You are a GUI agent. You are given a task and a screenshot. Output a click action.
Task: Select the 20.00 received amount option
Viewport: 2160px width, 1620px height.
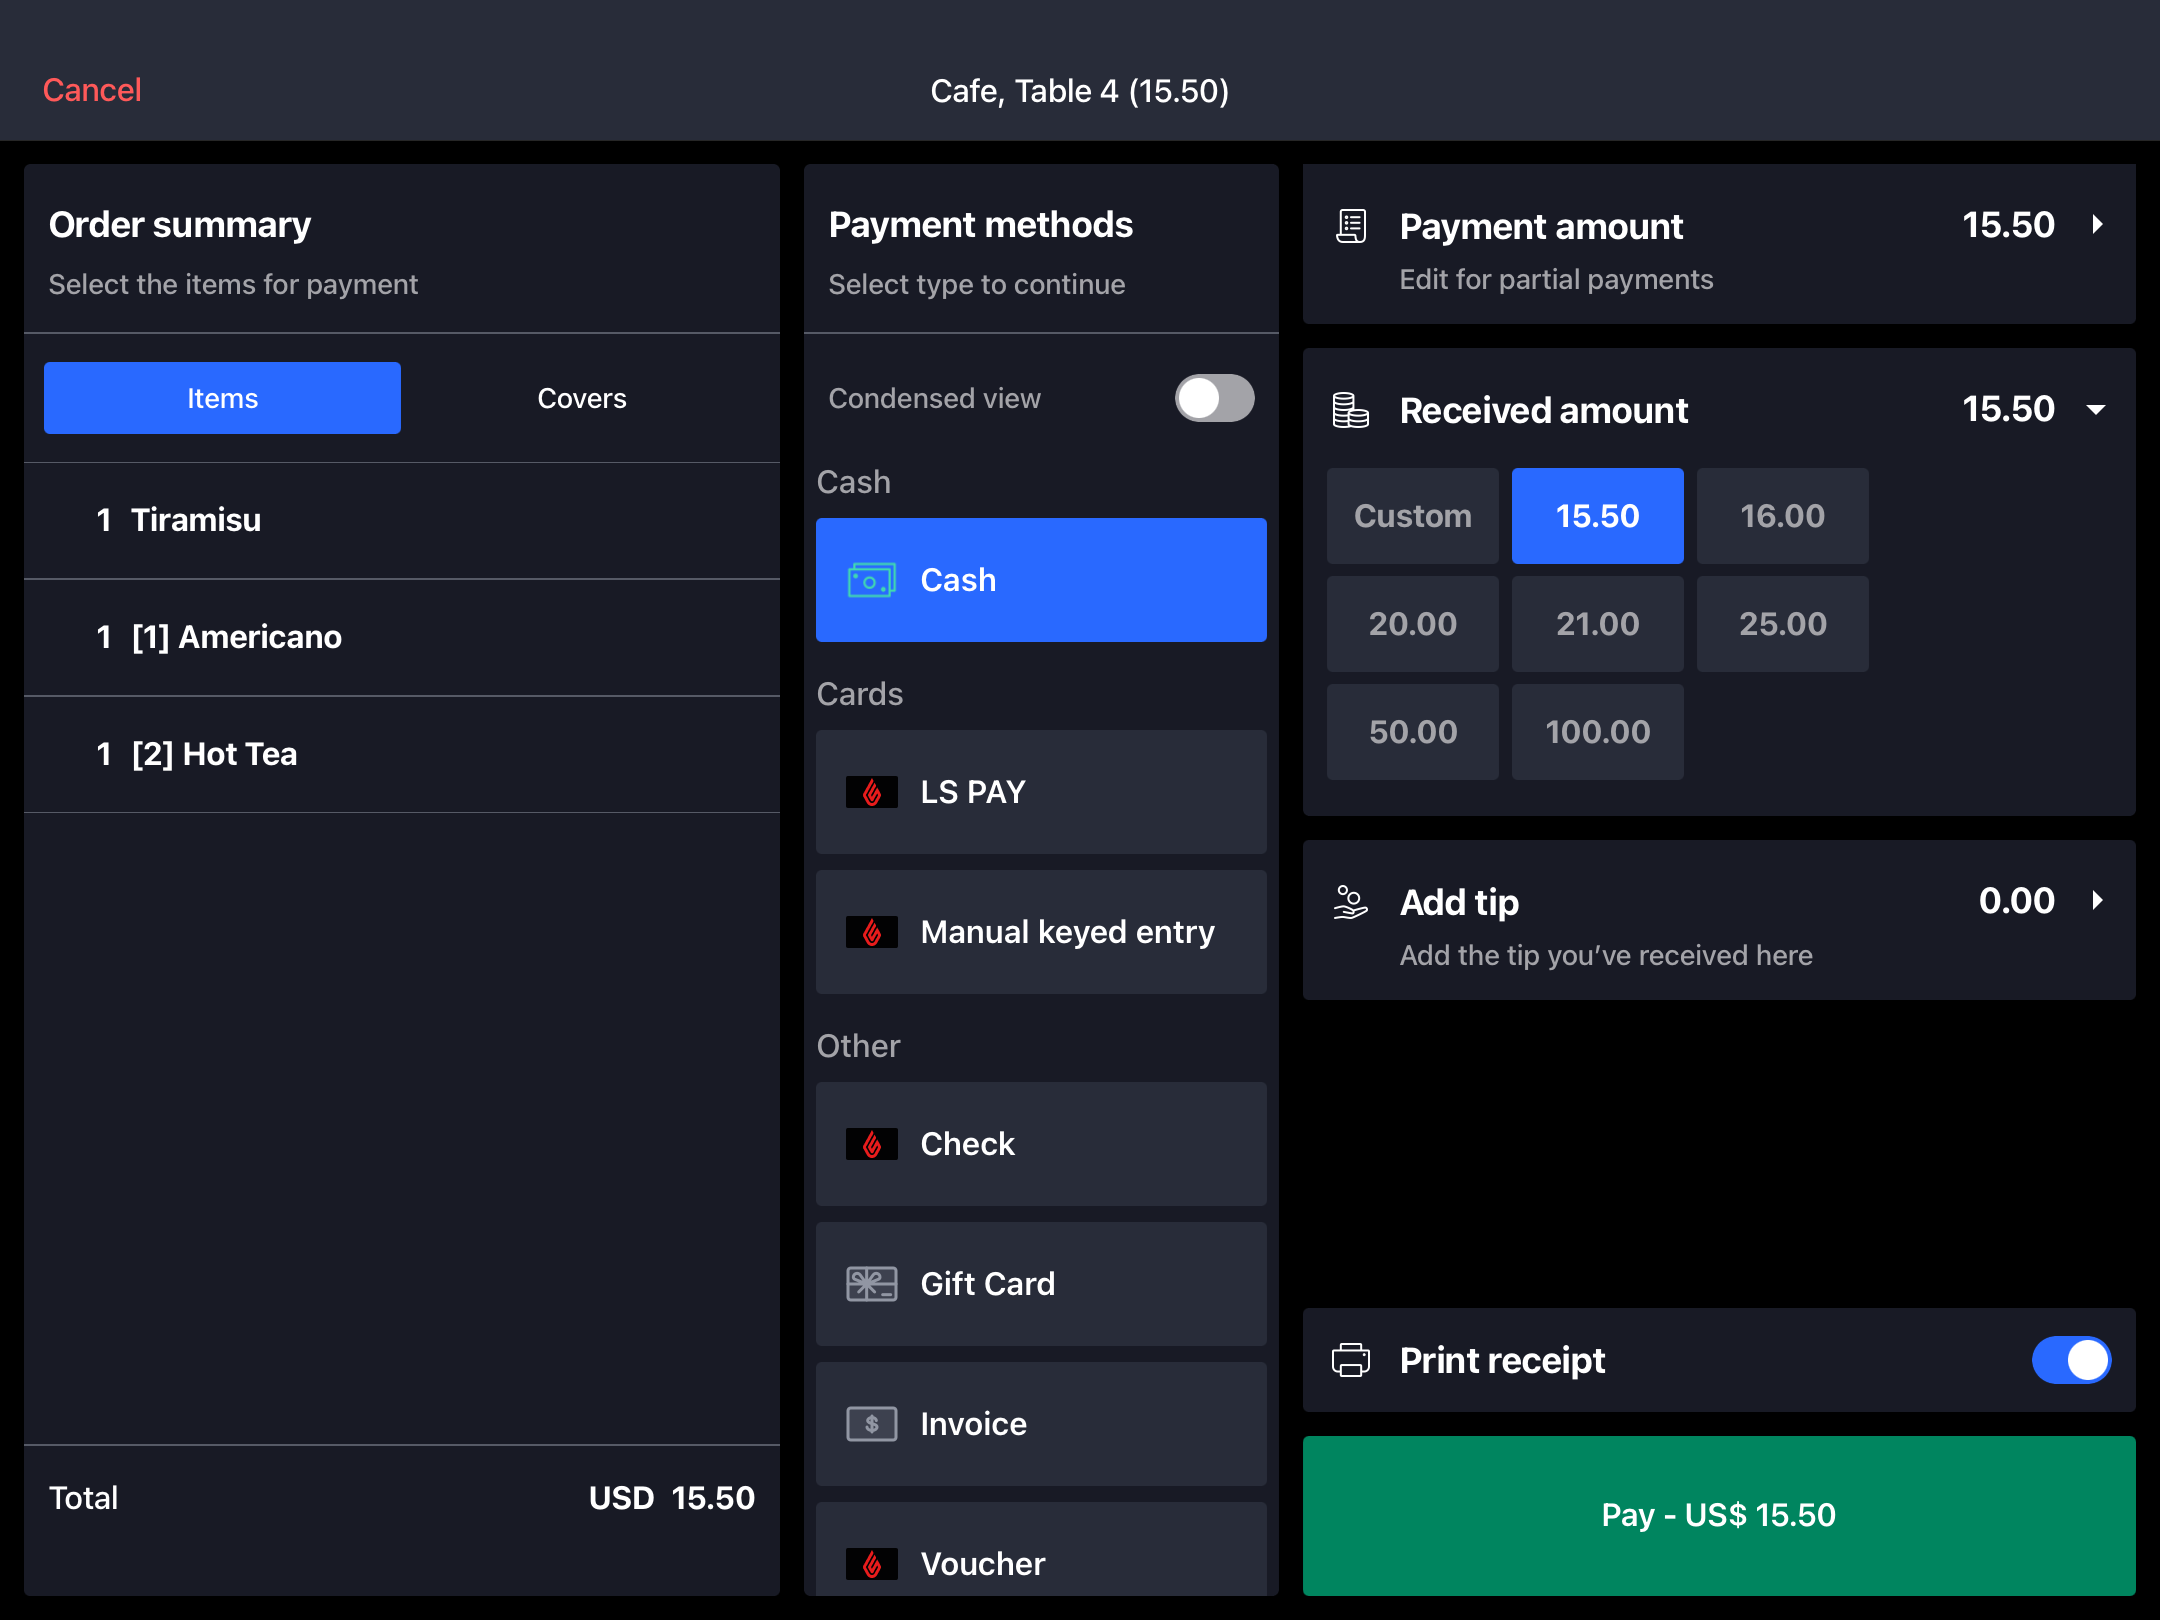pos(1412,624)
